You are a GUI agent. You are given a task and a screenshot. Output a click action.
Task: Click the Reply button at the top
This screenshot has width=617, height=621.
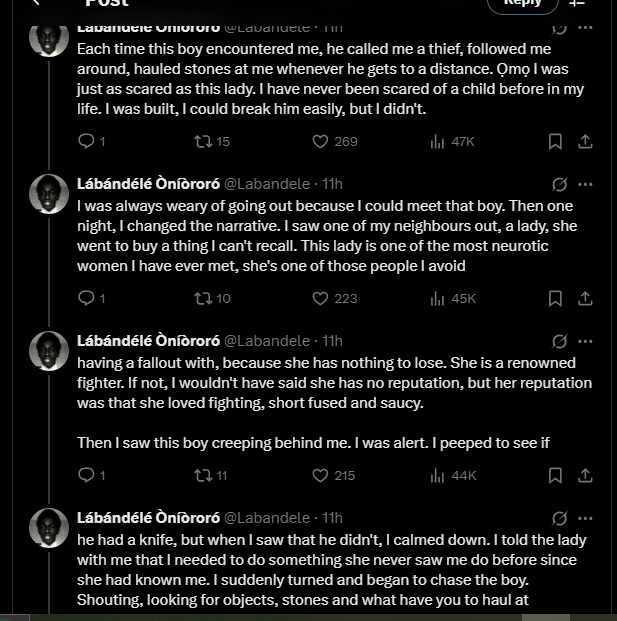click(522, 3)
